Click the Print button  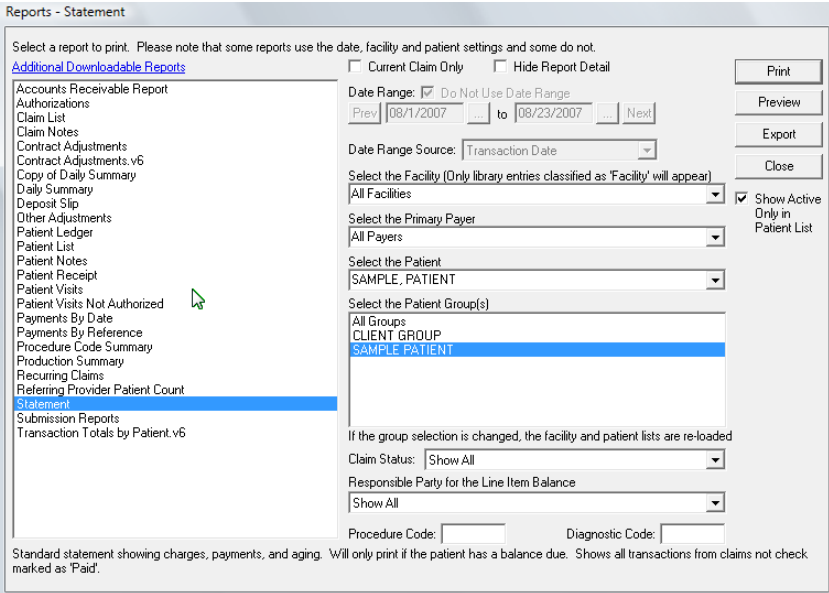pyautogui.click(x=777, y=72)
